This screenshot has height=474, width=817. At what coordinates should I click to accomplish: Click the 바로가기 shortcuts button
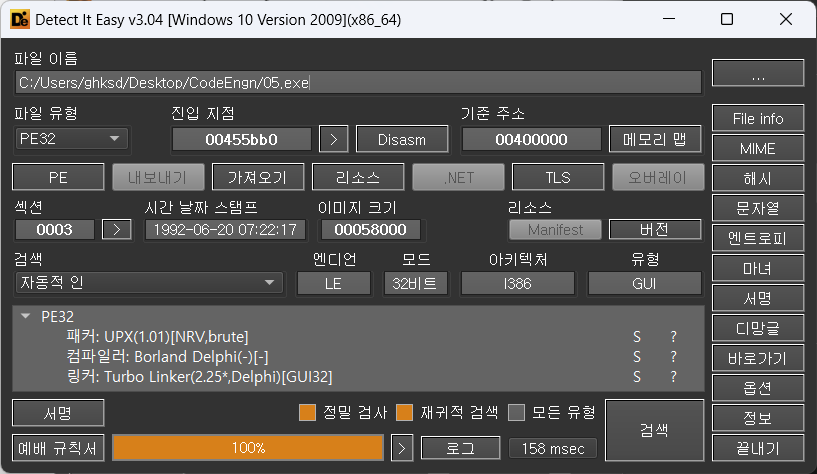pyautogui.click(x=758, y=358)
